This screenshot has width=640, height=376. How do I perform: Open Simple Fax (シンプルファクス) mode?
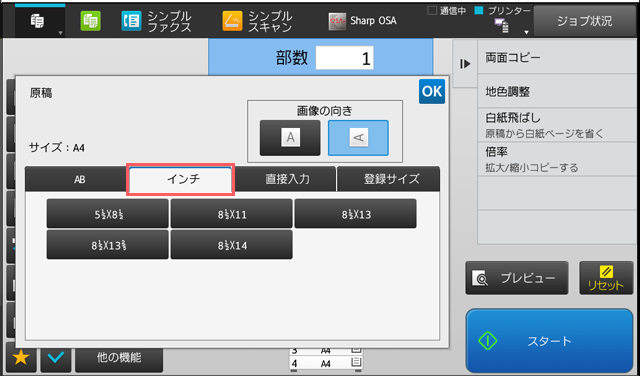point(157,21)
